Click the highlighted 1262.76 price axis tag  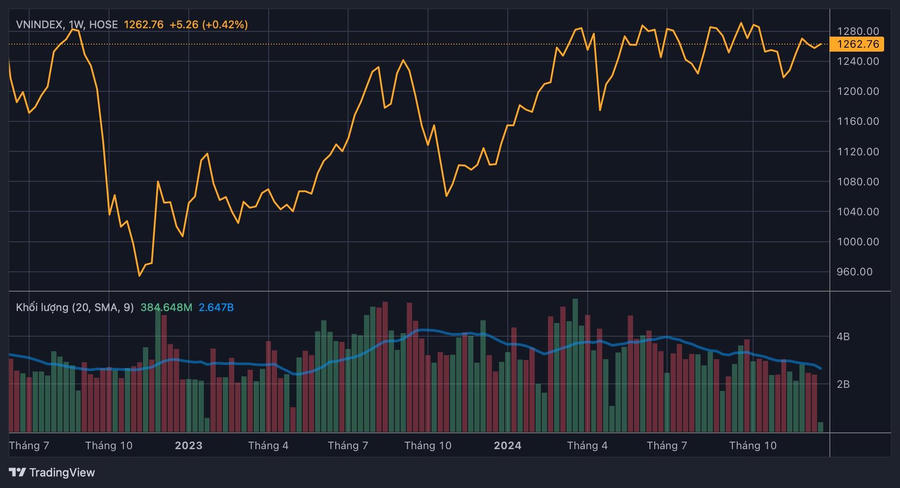tap(858, 44)
